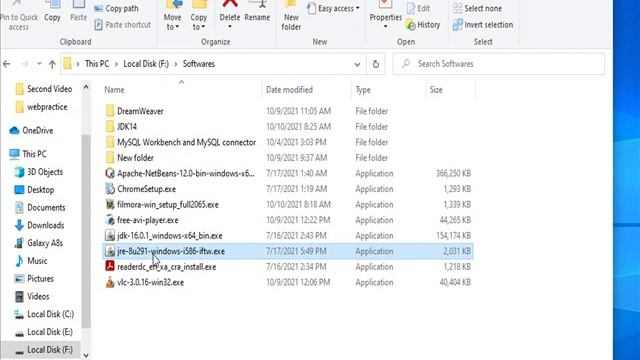Refresh the Softwares folder view

coord(376,64)
